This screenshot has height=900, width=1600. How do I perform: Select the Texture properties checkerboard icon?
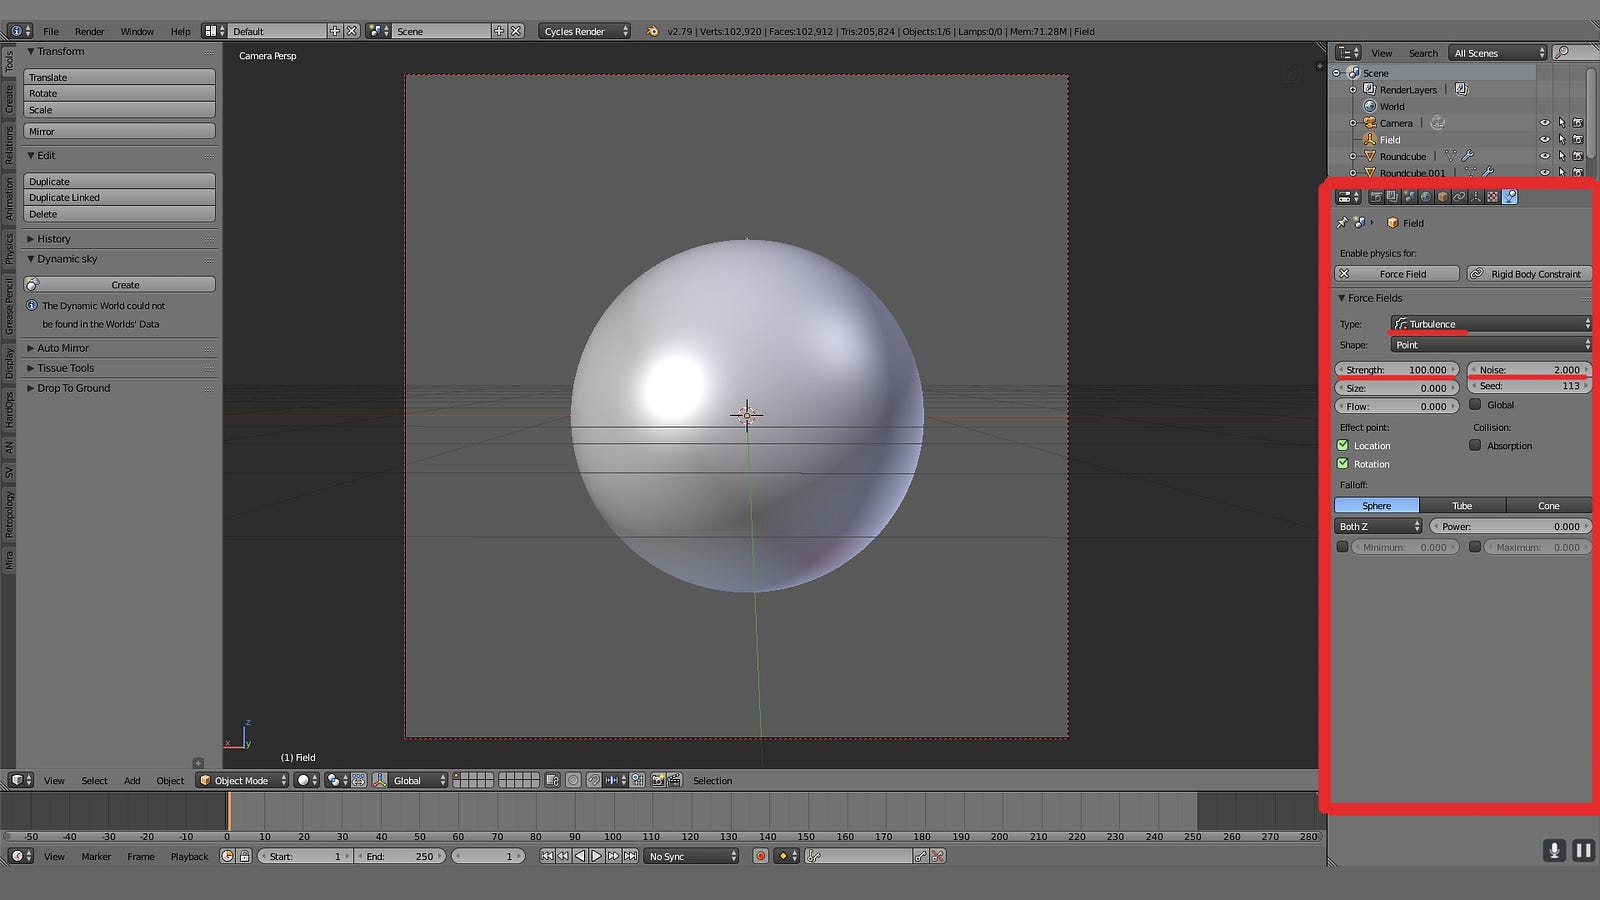pos(1493,197)
